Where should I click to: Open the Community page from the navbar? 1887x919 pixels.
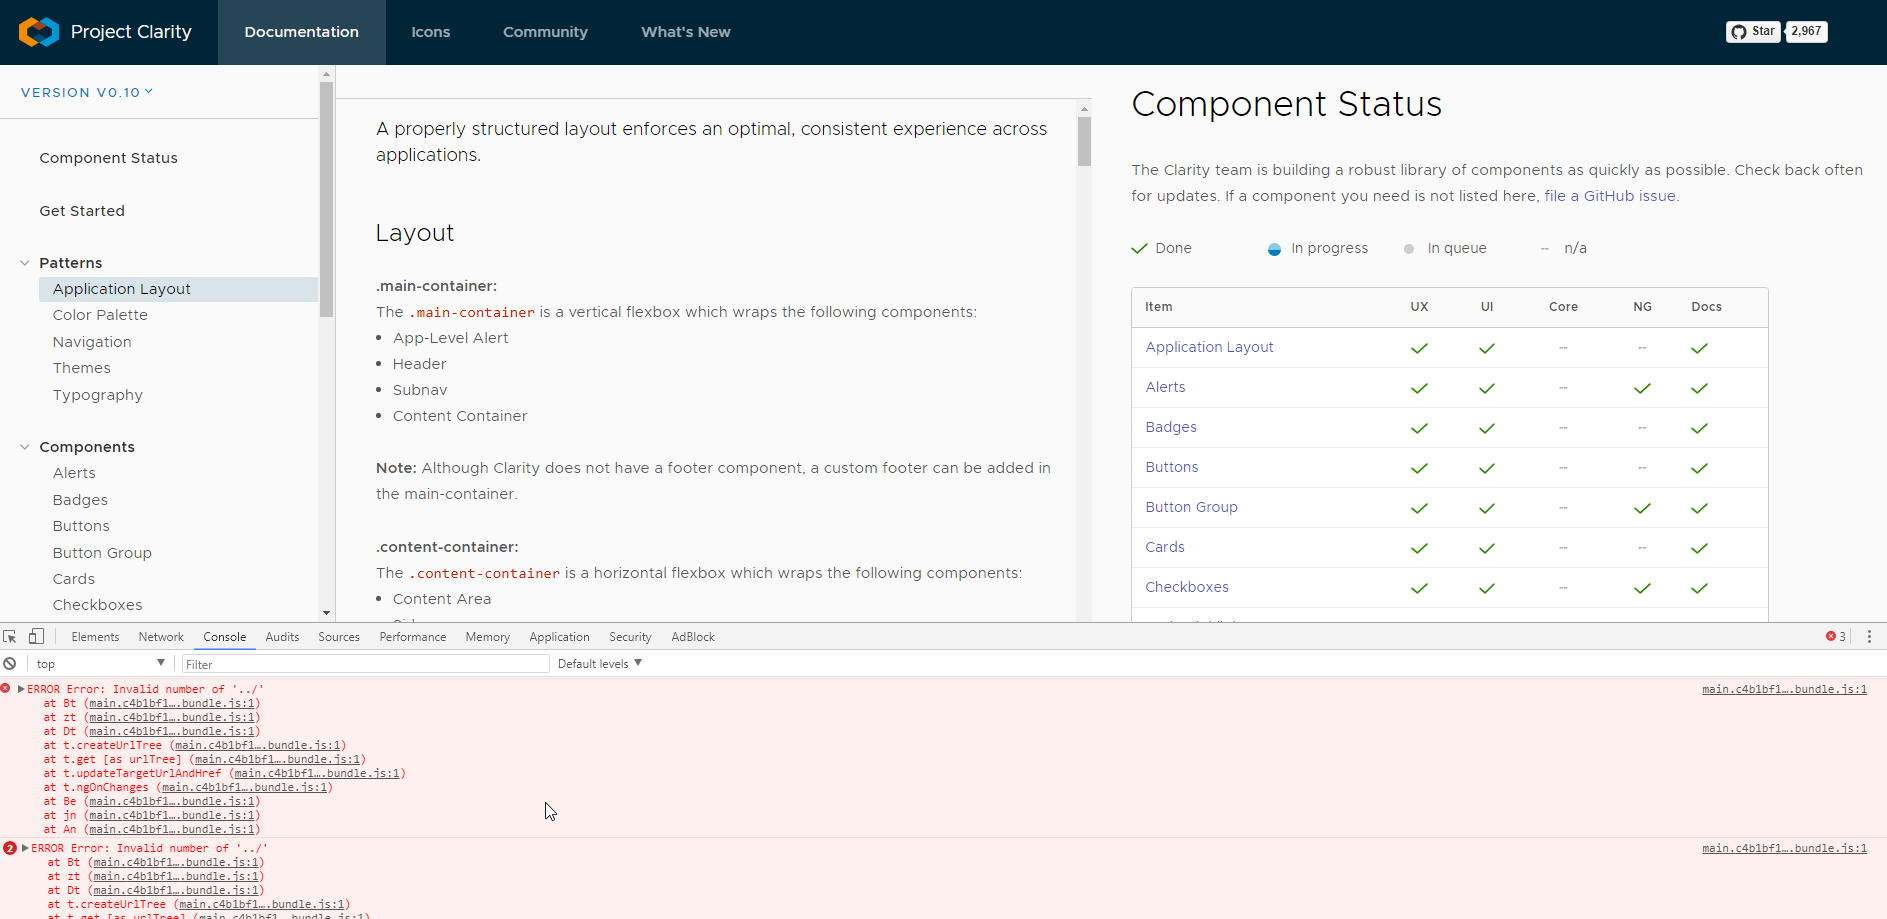[x=545, y=31]
